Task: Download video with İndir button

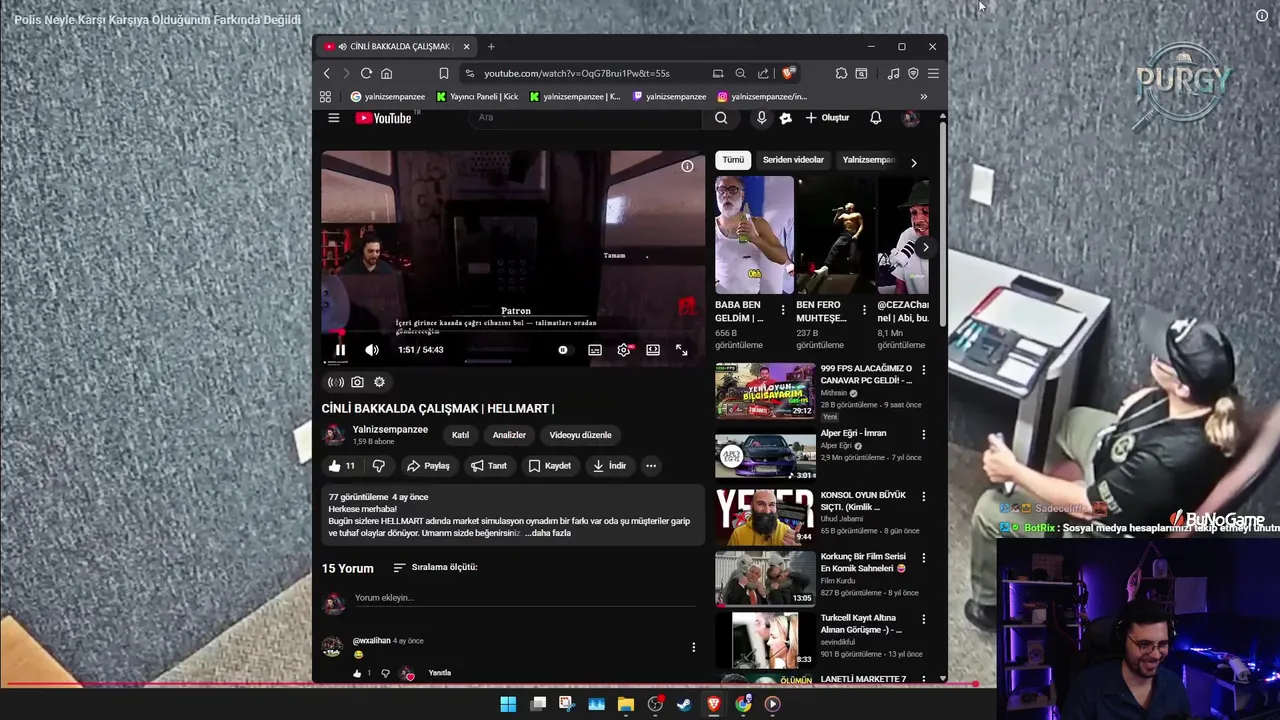Action: click(x=609, y=466)
